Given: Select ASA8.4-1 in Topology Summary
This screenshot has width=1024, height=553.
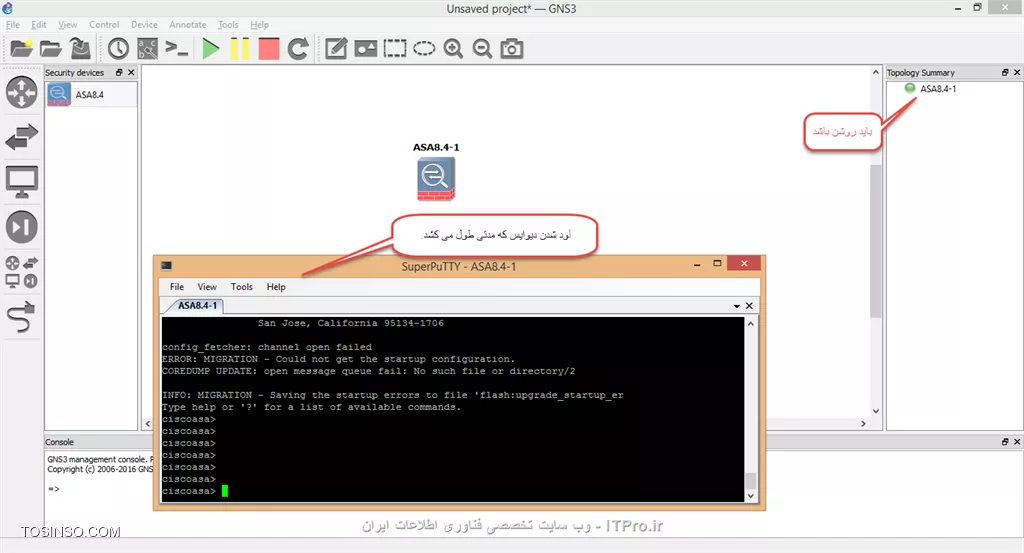Looking at the screenshot, I should pos(938,89).
